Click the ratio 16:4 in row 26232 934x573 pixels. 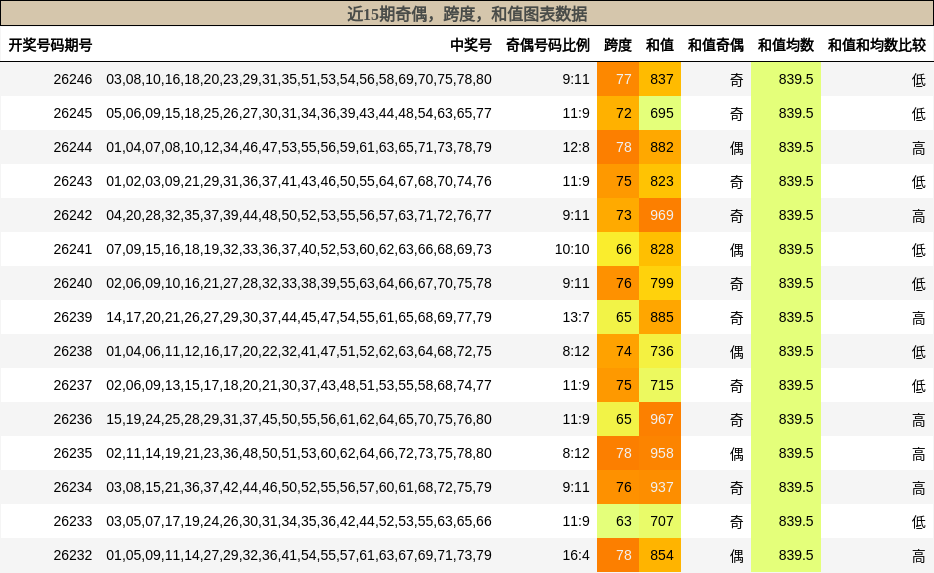point(576,555)
